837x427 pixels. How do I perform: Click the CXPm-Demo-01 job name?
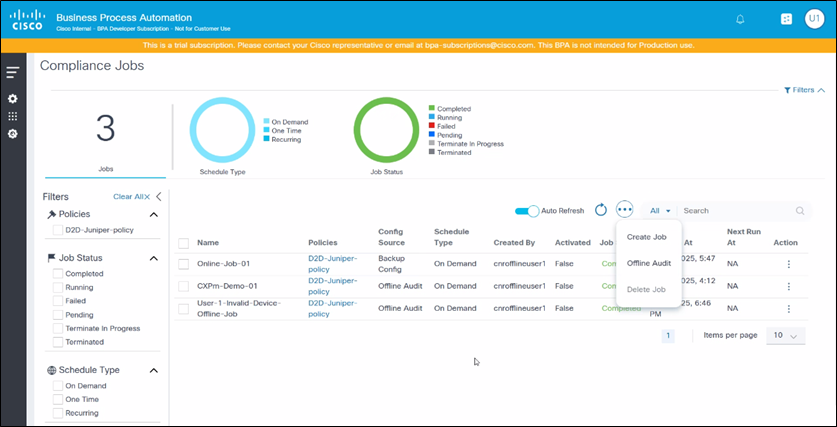click(x=227, y=286)
